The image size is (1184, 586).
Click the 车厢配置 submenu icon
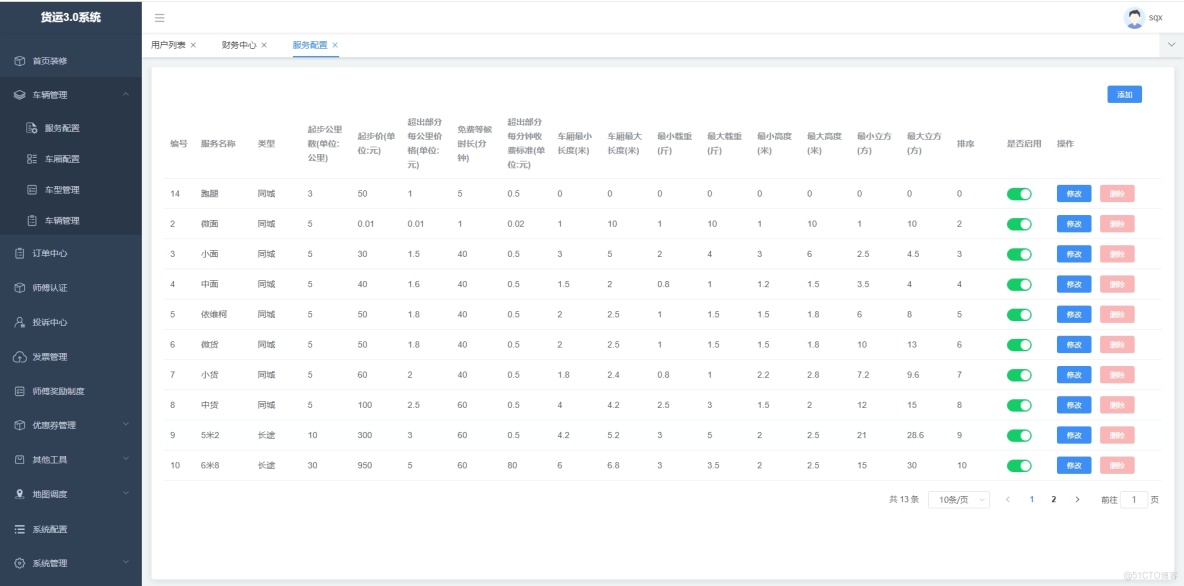[32, 159]
